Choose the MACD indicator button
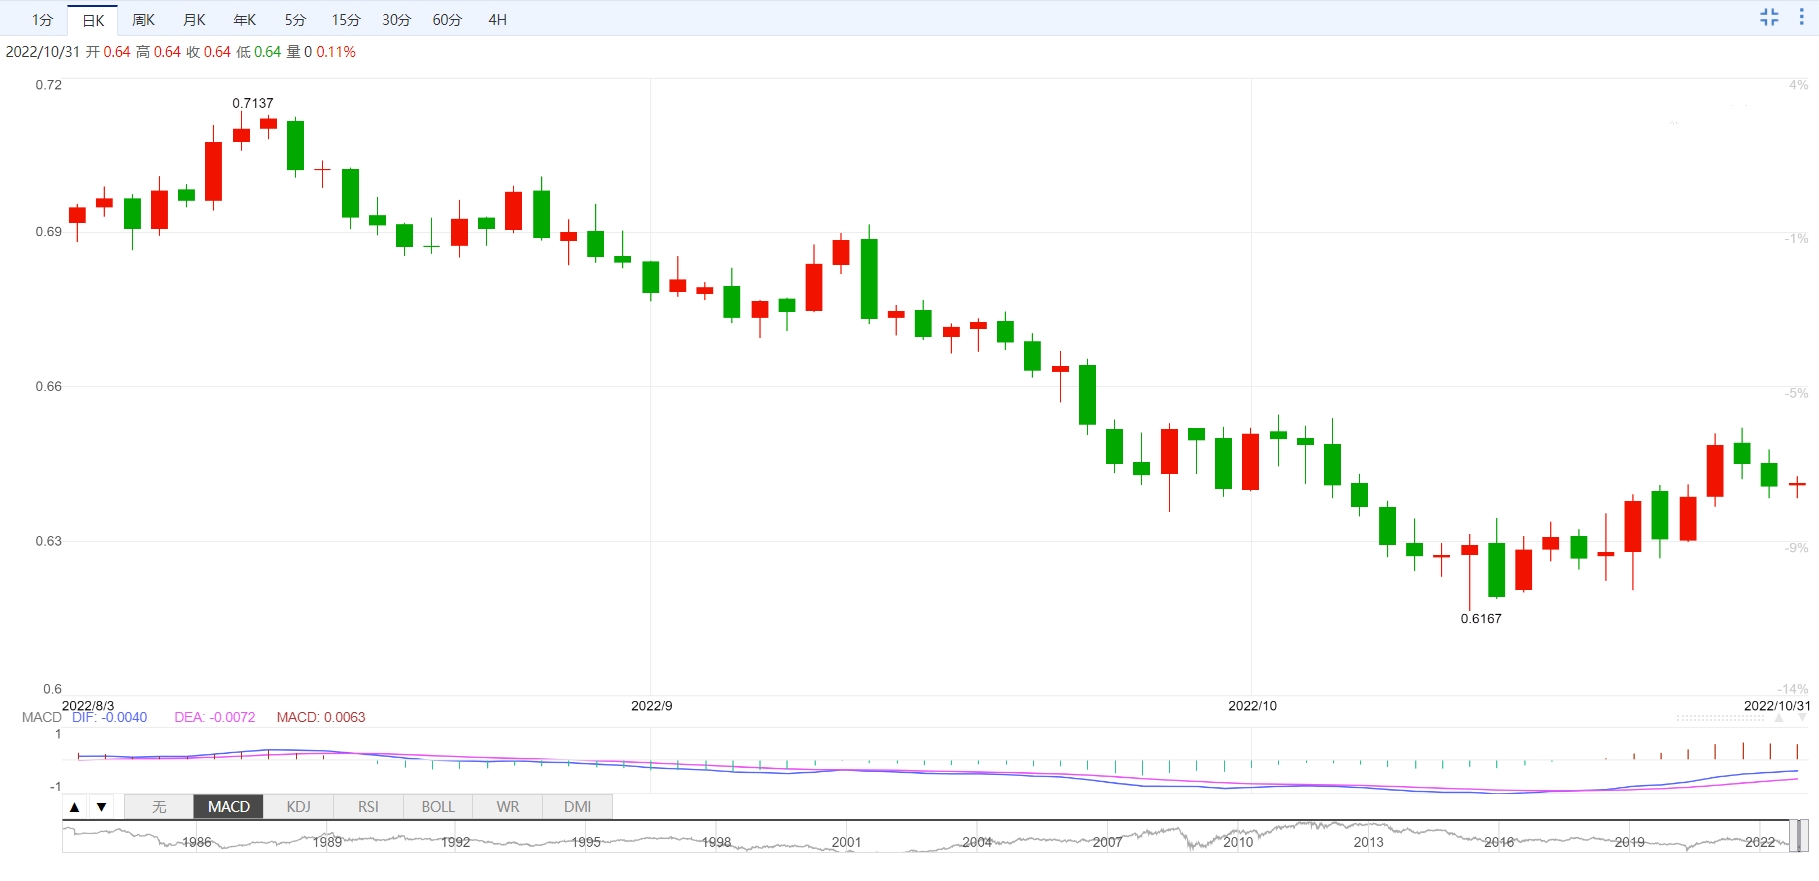The image size is (1819, 881). [x=229, y=807]
